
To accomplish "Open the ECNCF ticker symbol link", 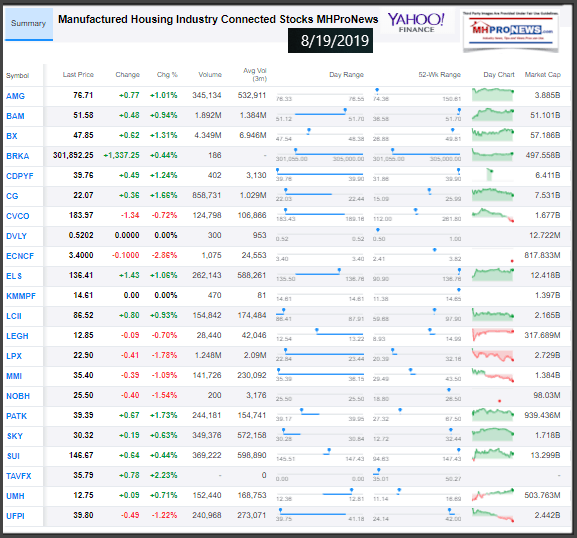I will point(20,256).
